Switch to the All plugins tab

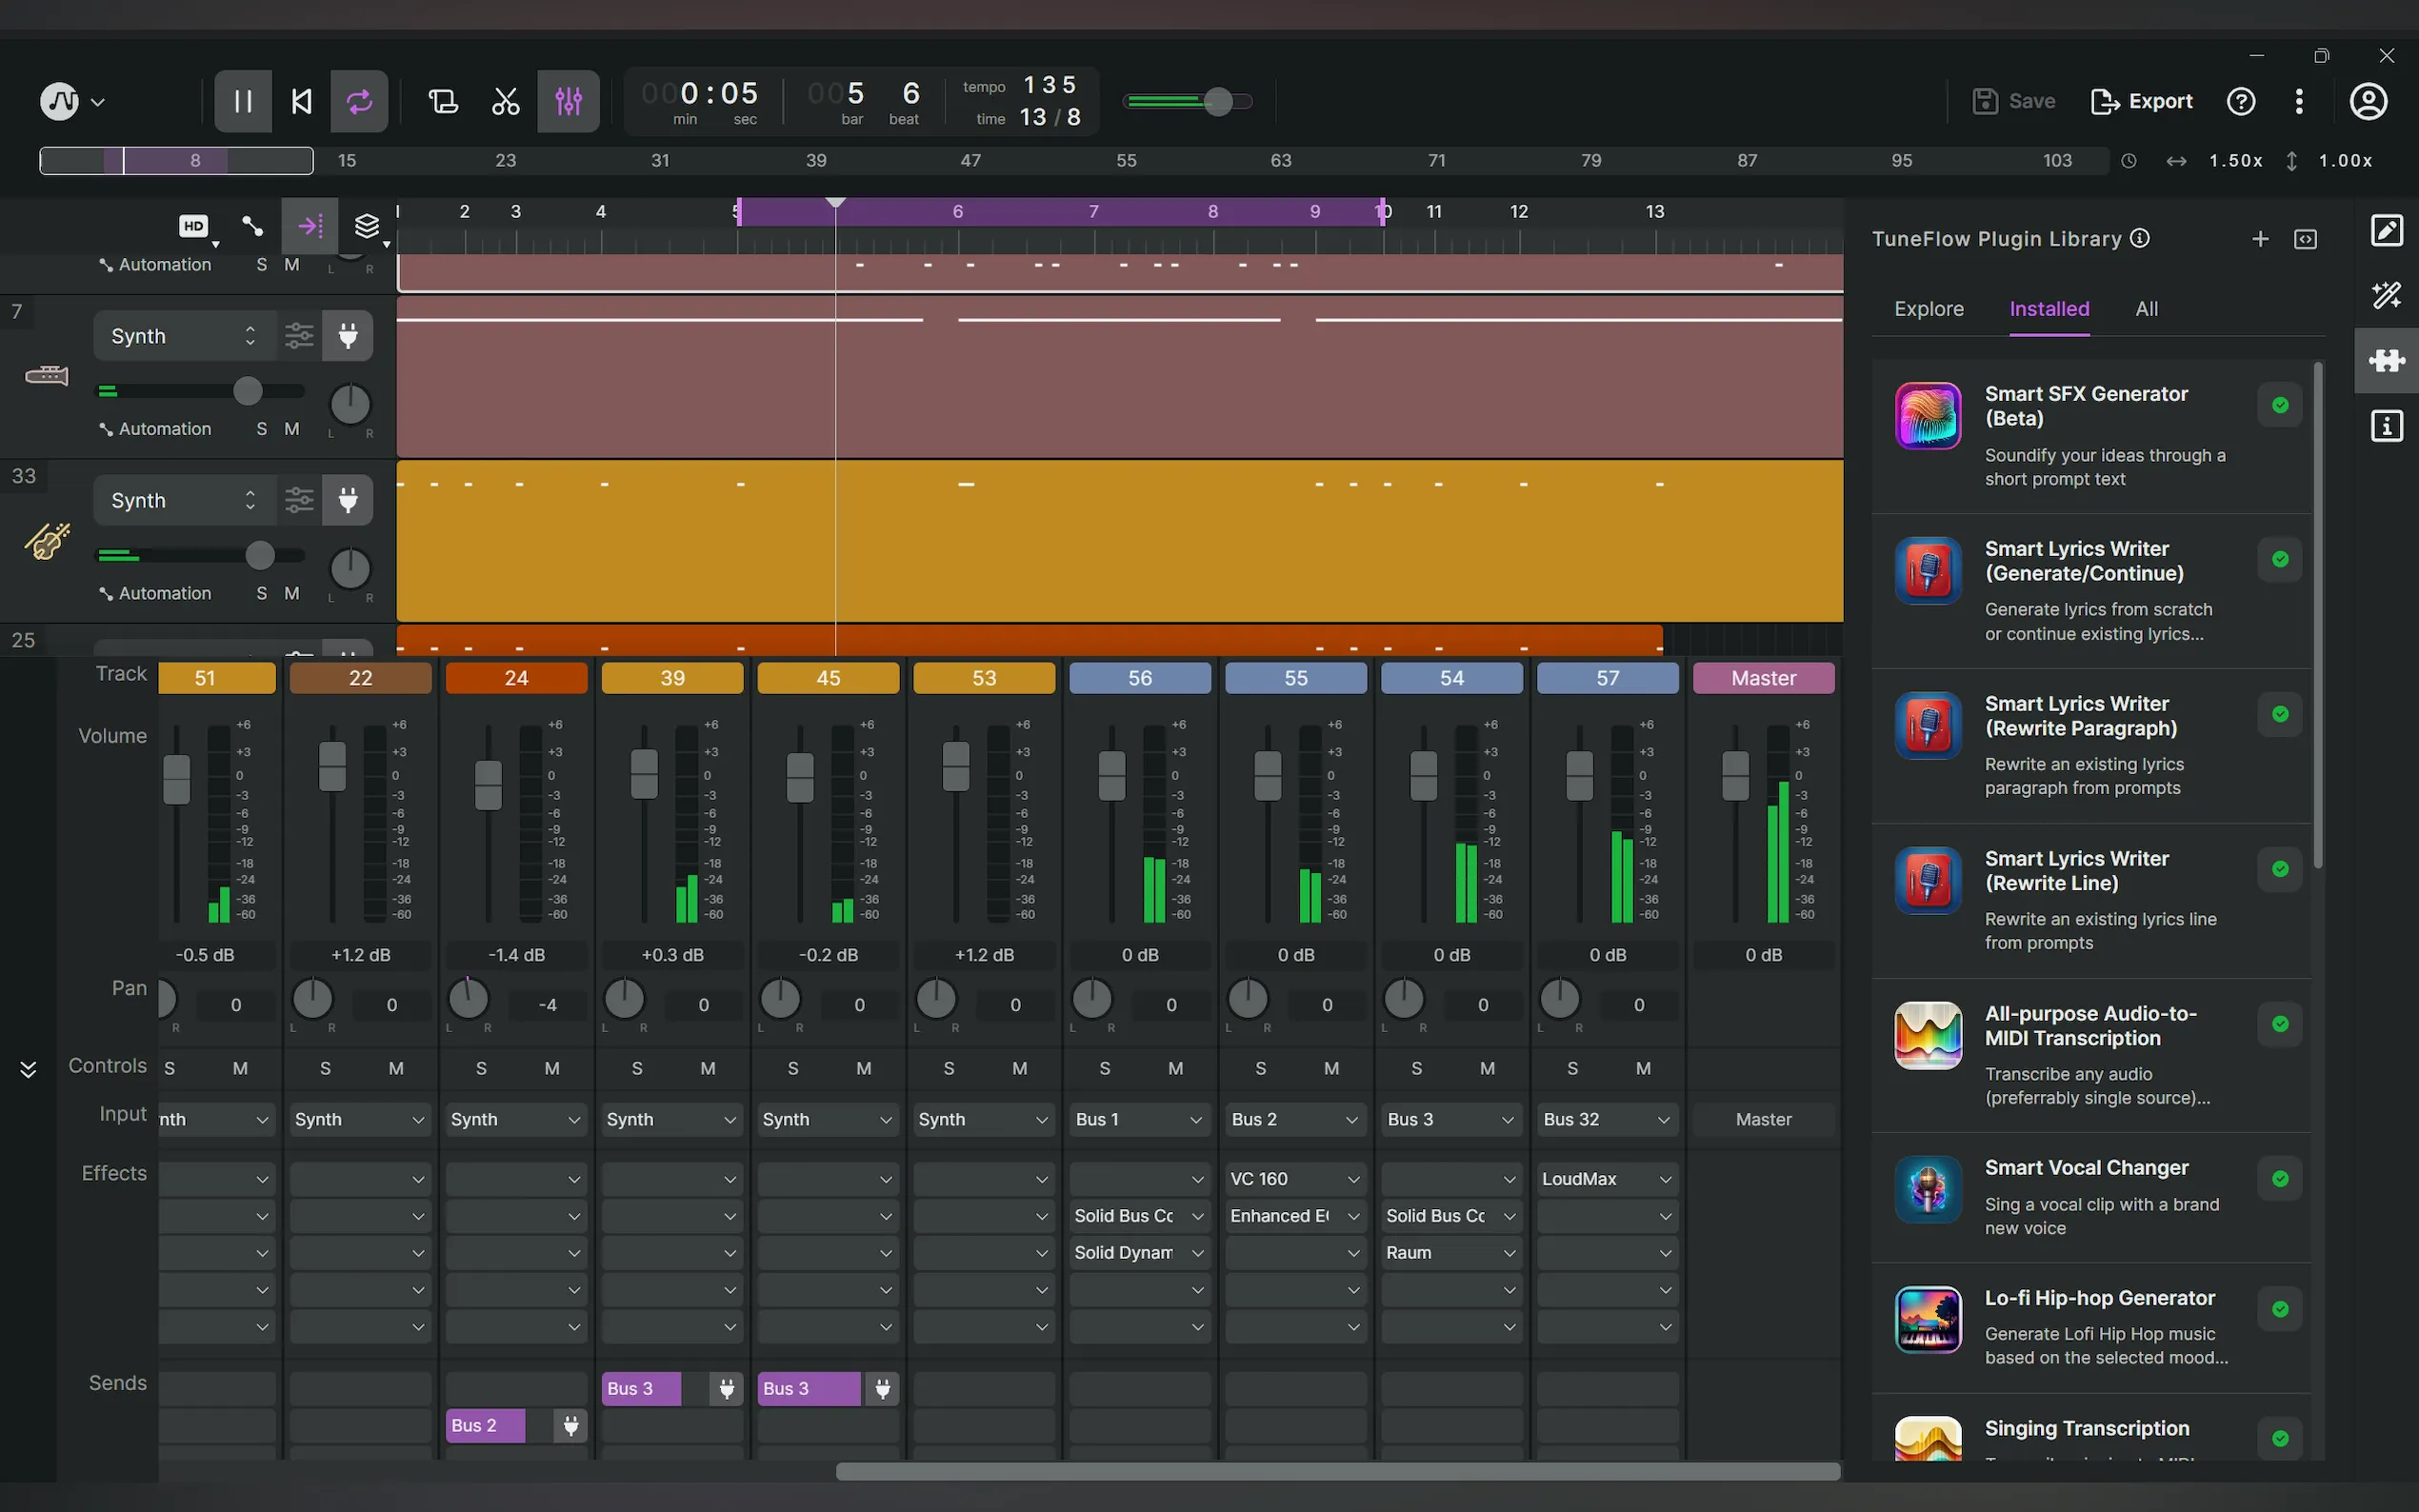[2146, 309]
